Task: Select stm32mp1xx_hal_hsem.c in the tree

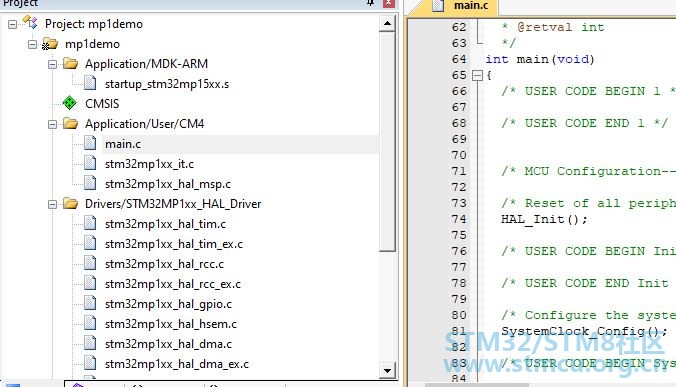Action: tap(171, 324)
